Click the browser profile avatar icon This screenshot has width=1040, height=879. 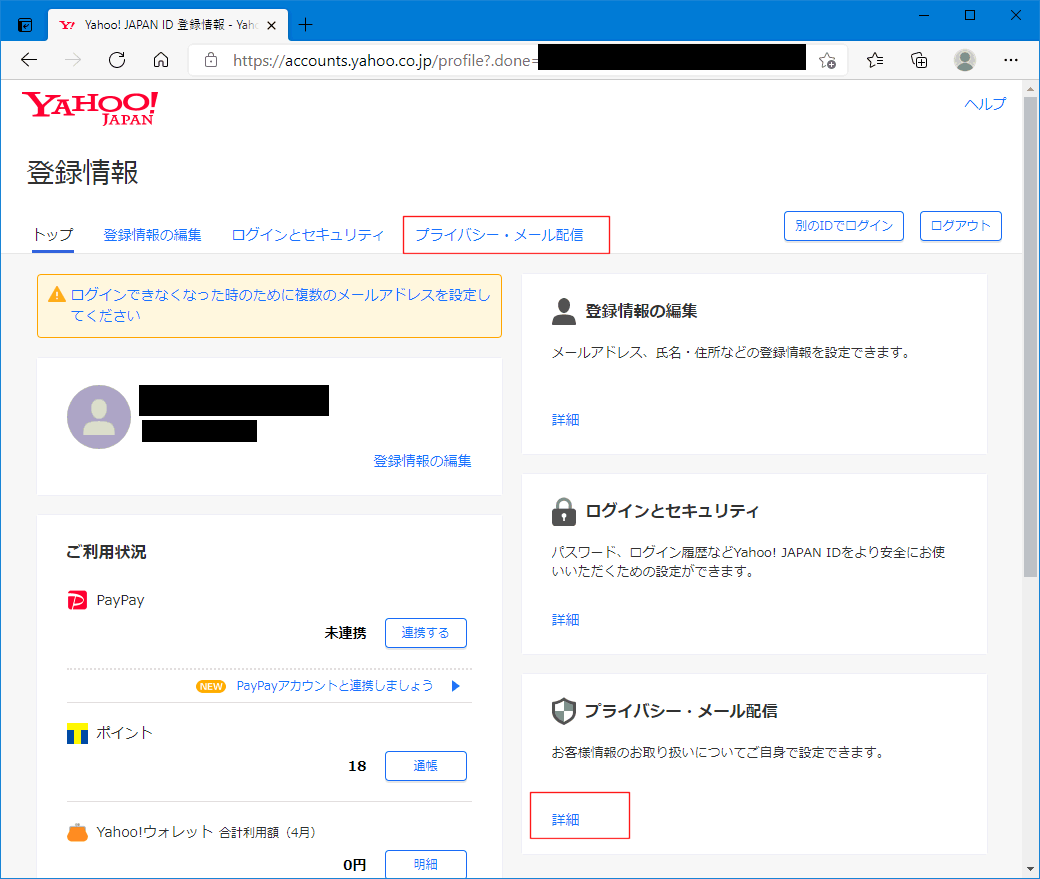click(x=964, y=60)
